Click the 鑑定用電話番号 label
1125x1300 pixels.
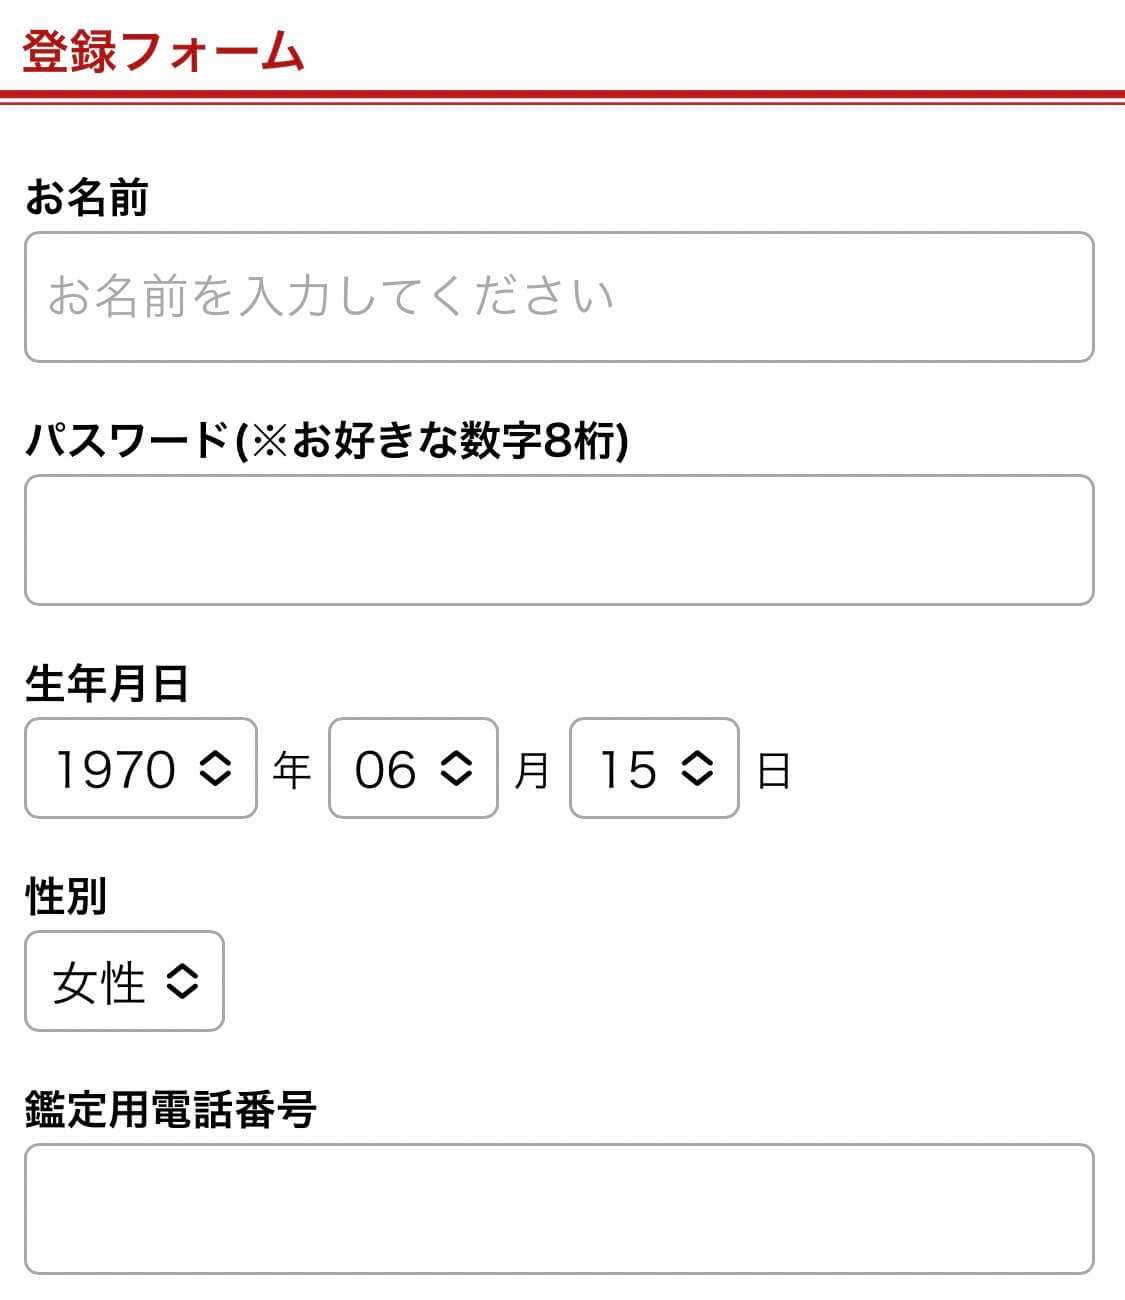(x=170, y=1109)
